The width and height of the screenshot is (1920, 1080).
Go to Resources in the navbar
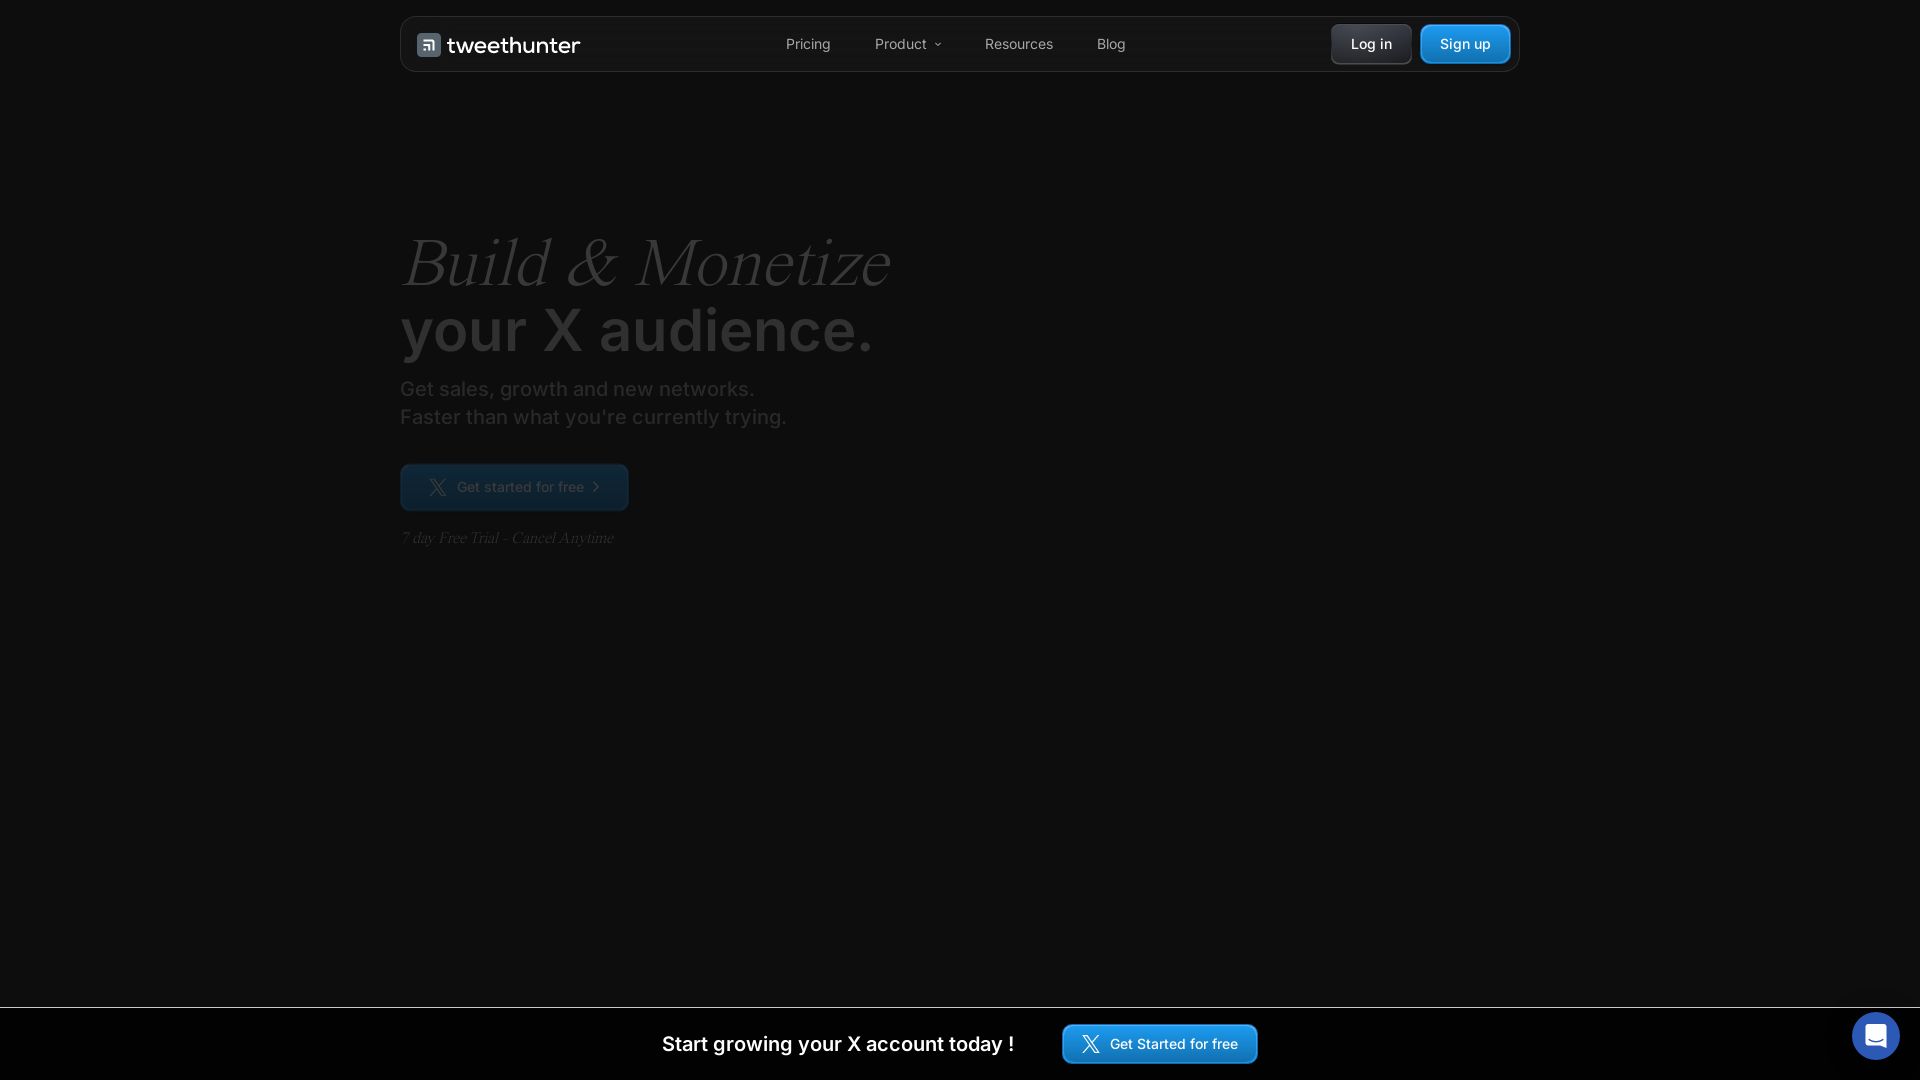(x=1018, y=44)
